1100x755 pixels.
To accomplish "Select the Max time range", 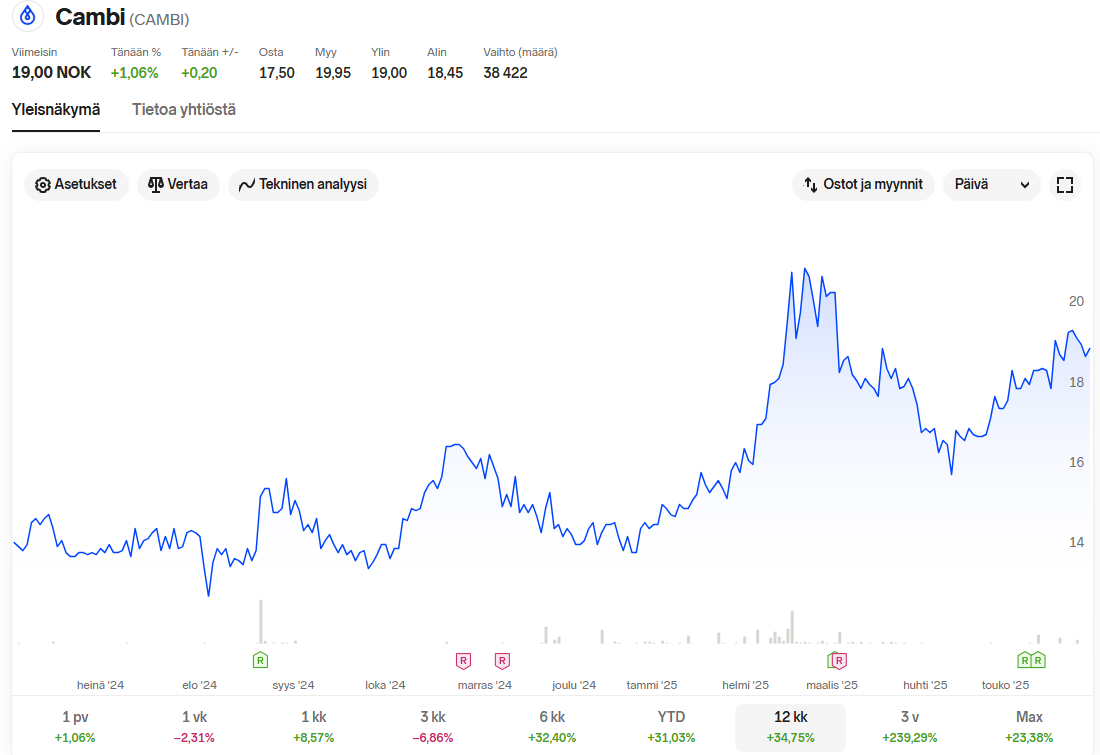I will (1028, 726).
